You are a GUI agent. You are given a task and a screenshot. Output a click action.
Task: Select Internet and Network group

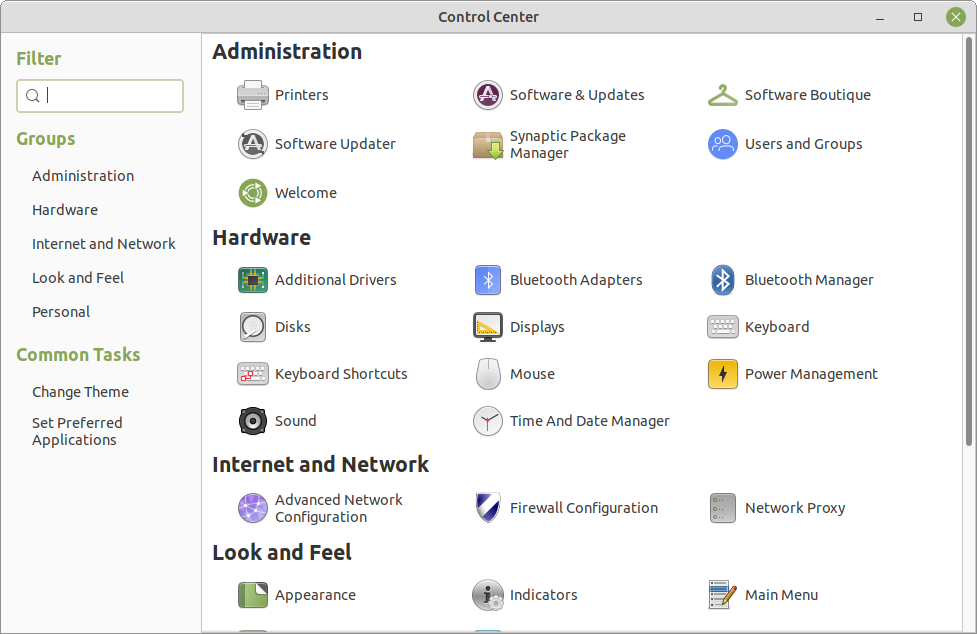pyautogui.click(x=104, y=243)
